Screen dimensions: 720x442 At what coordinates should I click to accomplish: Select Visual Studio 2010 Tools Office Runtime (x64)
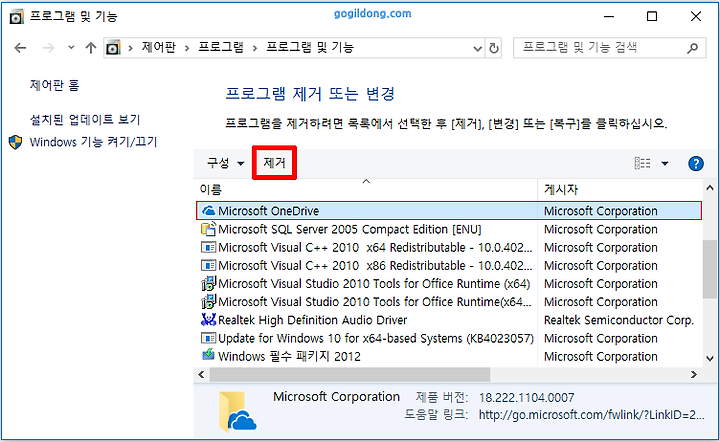[374, 284]
